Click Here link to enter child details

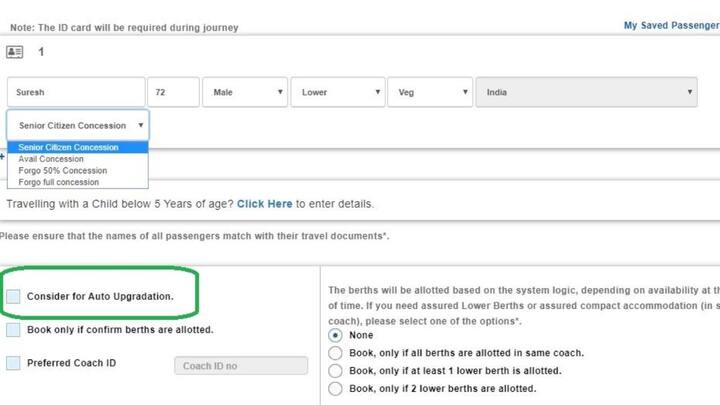(x=264, y=204)
